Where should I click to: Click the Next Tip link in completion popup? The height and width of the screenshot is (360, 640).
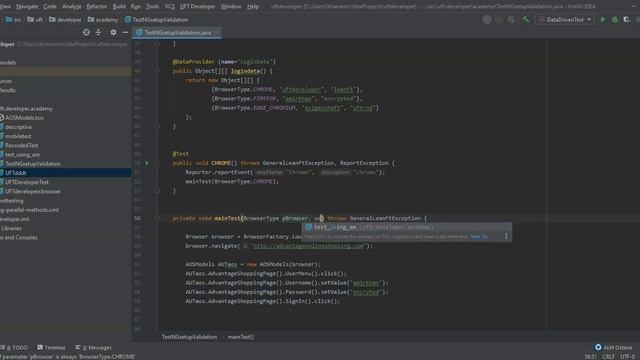479,236
